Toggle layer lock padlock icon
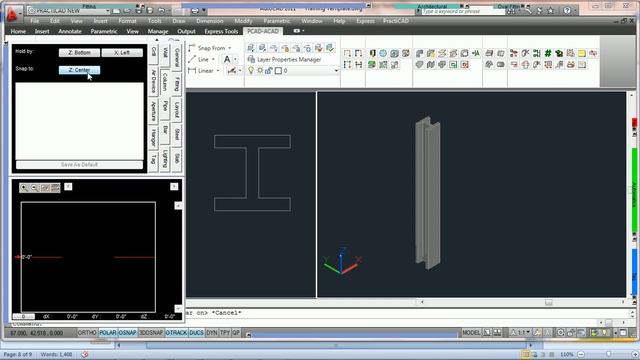Viewport: 640px width, 360px height. coord(269,71)
